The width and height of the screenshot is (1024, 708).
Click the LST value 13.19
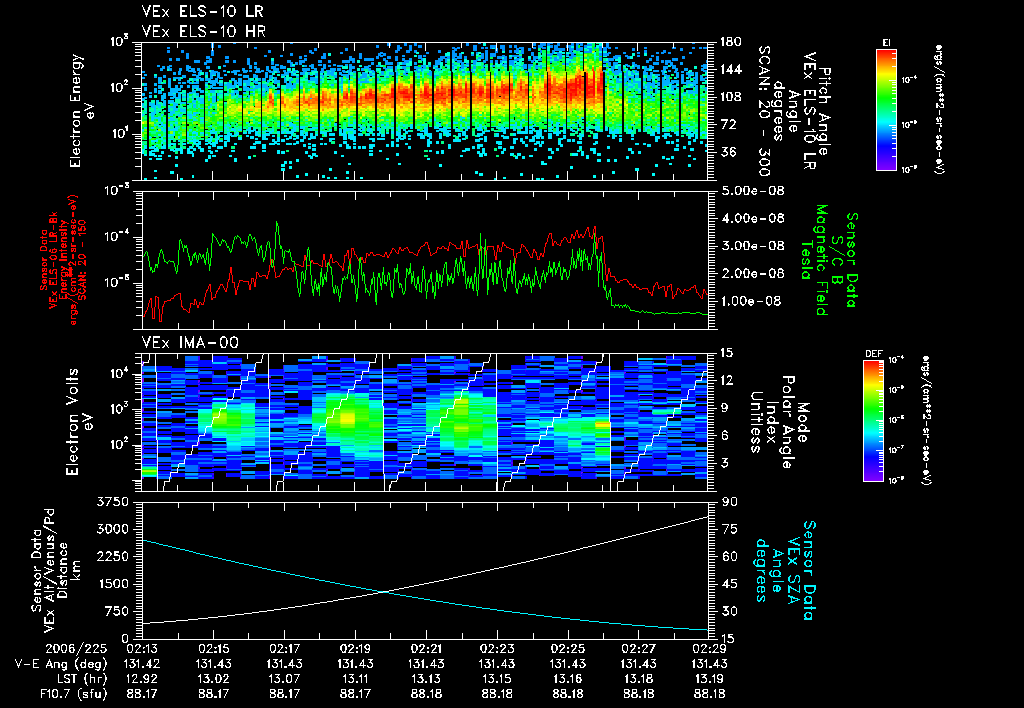coord(710,679)
